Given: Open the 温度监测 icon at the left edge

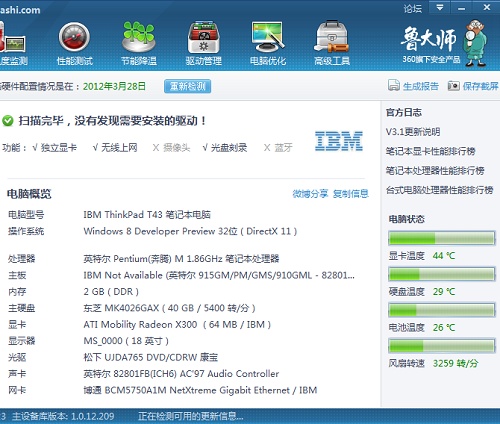Looking at the screenshot, I should click(x=12, y=37).
